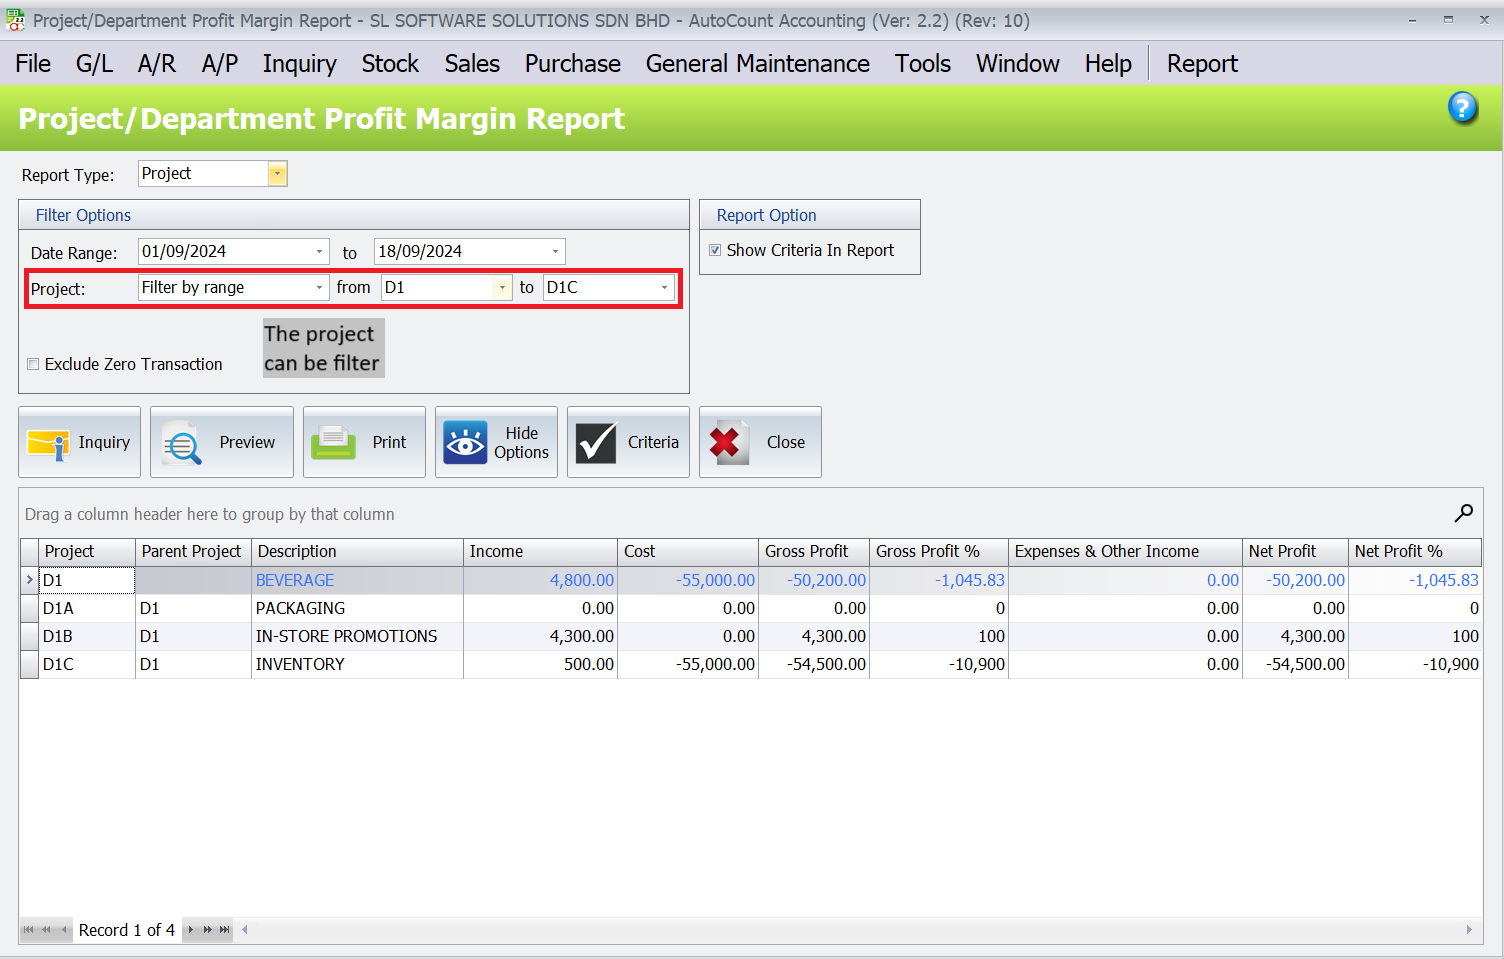Click the Criteria checkmark icon

[596, 443]
